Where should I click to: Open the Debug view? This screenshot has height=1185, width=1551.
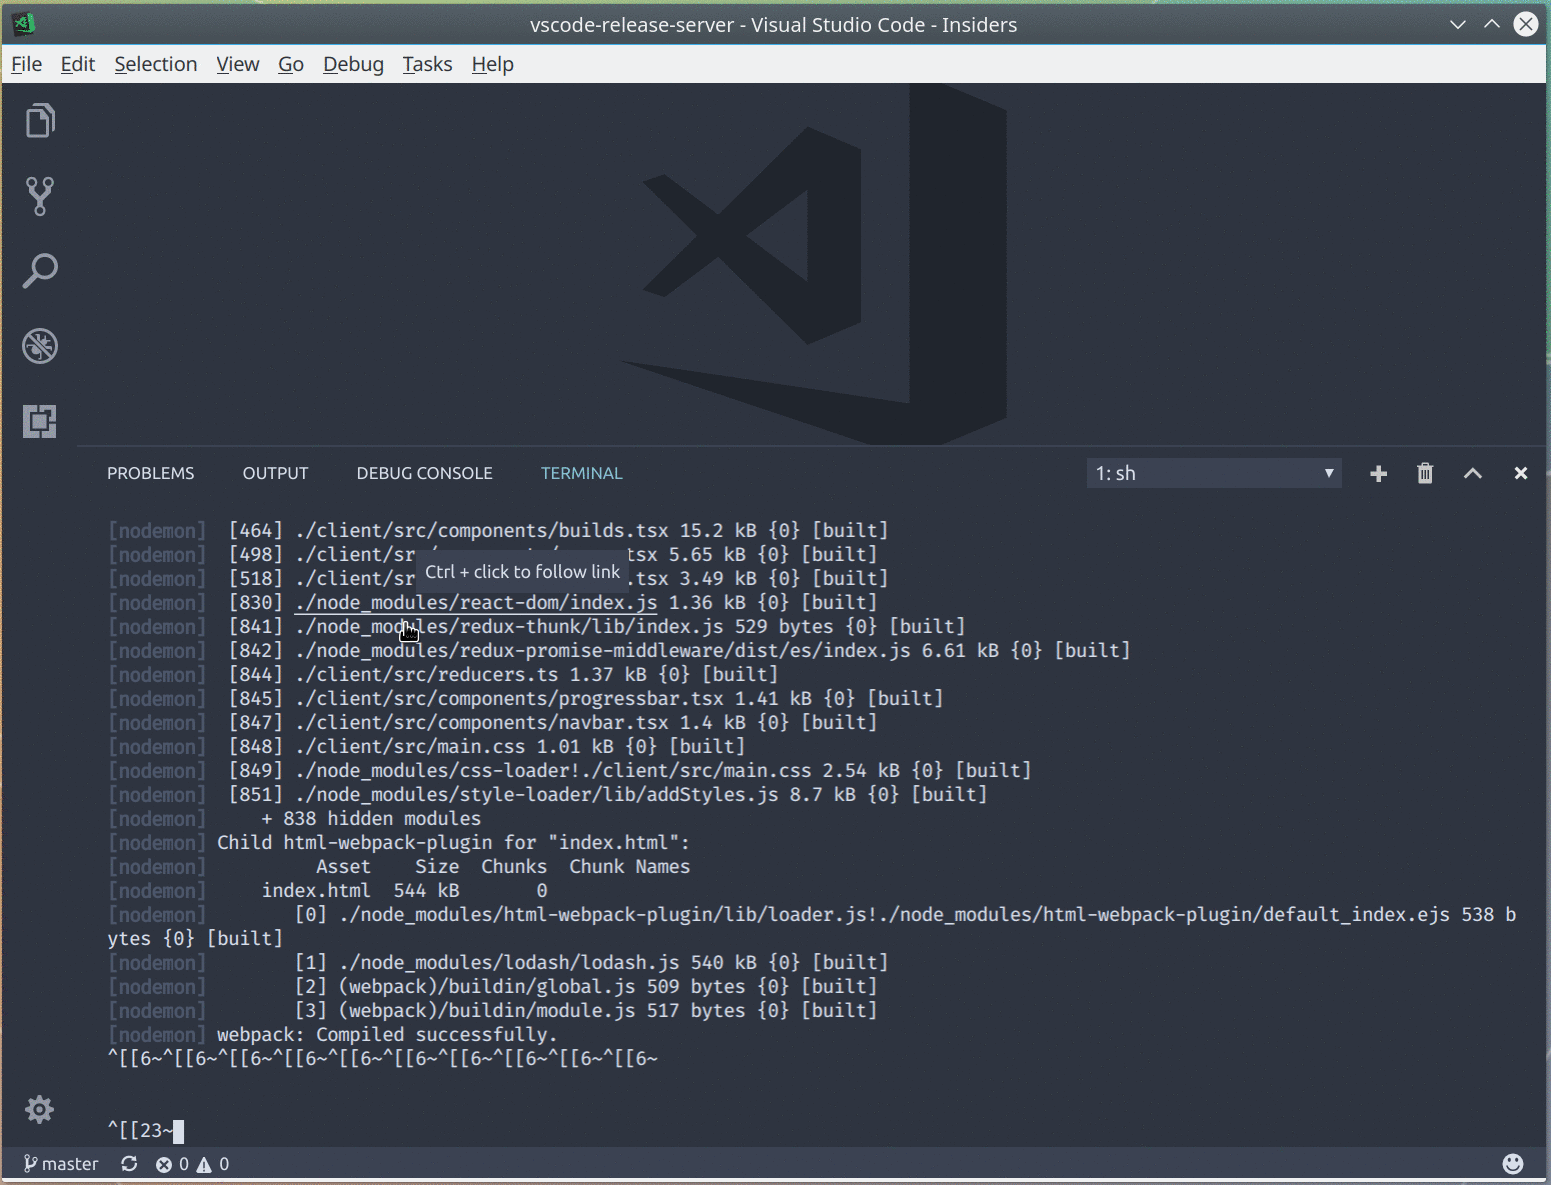[40, 346]
